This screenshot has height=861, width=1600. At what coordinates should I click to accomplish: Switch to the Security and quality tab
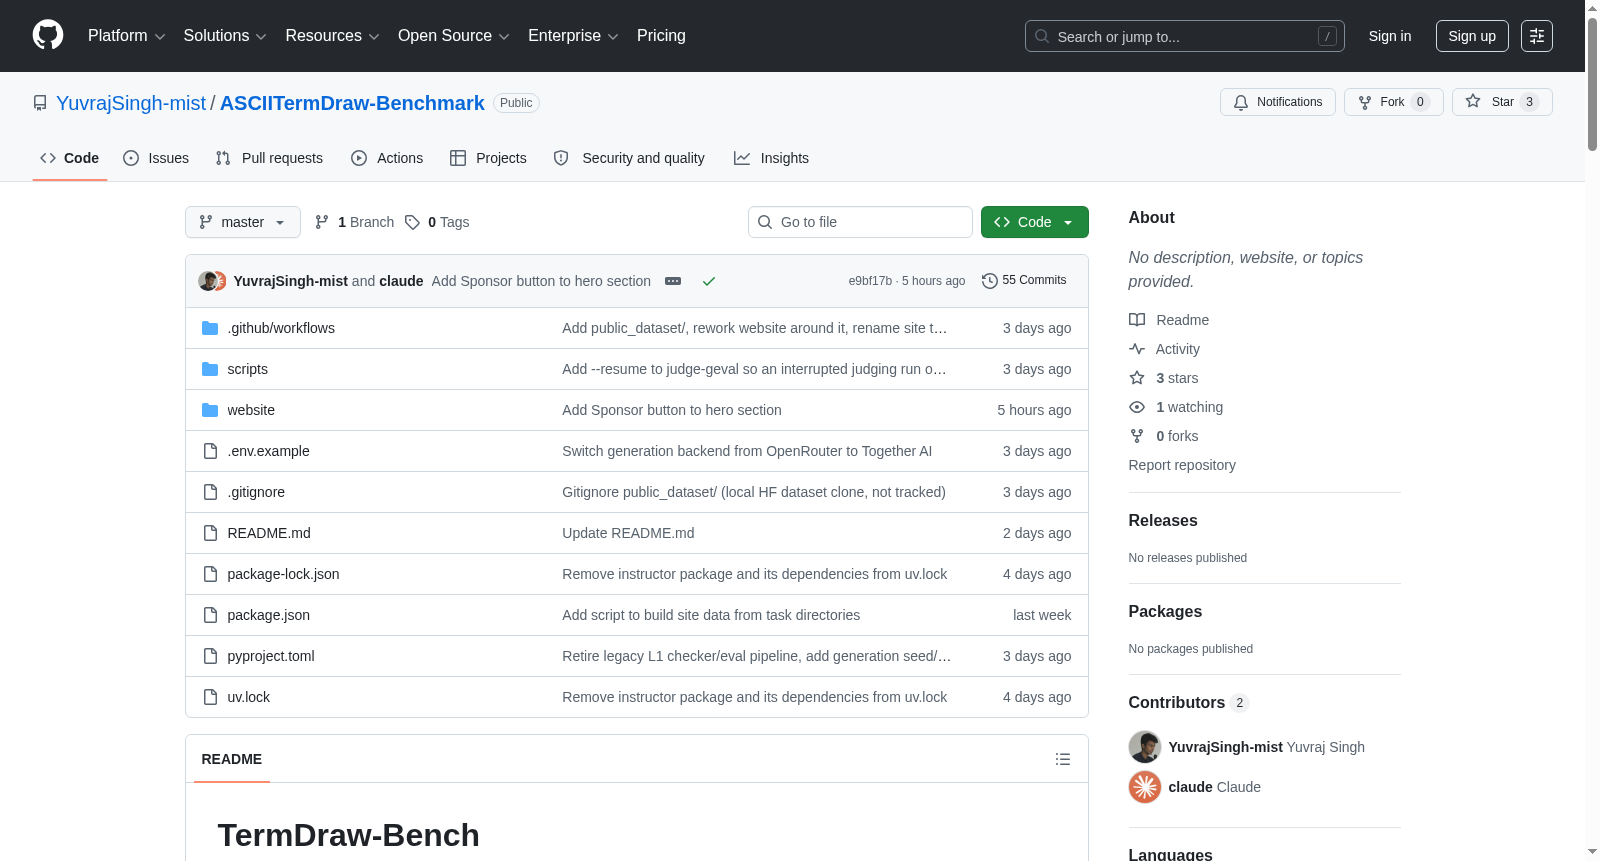(629, 158)
